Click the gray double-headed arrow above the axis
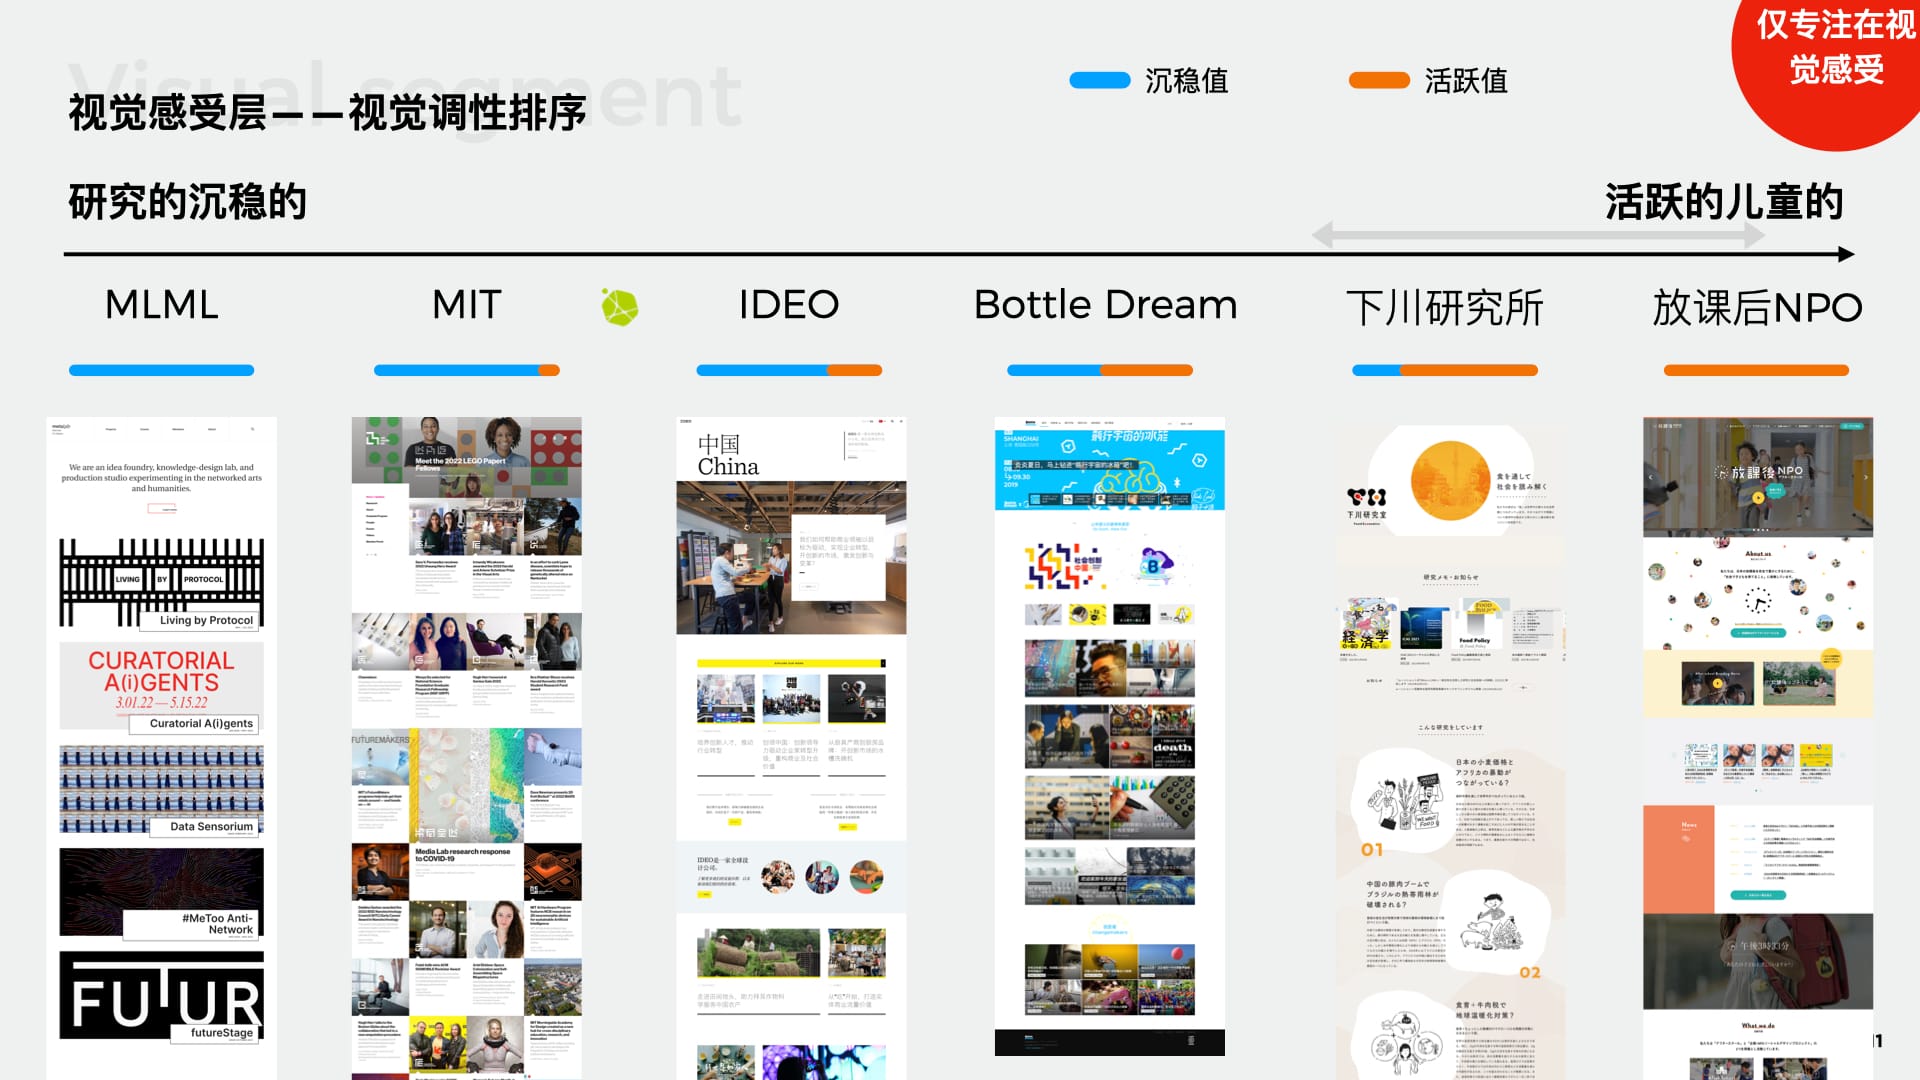Viewport: 1920px width, 1080px height. click(x=1537, y=236)
